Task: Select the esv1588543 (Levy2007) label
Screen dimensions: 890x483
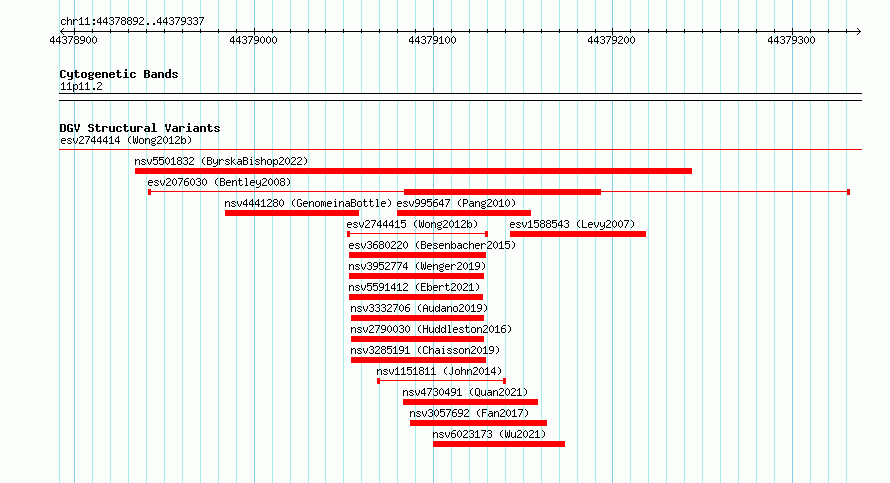Action: [x=572, y=224]
